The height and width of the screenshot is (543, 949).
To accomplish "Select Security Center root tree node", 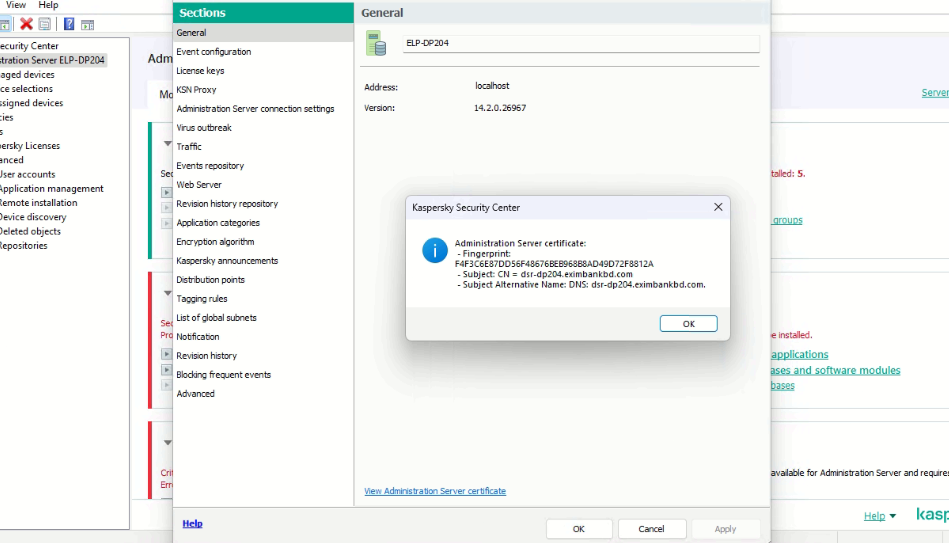I will click(x=29, y=46).
